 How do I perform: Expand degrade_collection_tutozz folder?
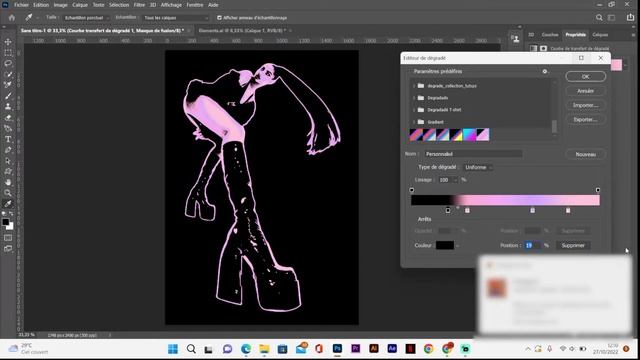click(414, 86)
